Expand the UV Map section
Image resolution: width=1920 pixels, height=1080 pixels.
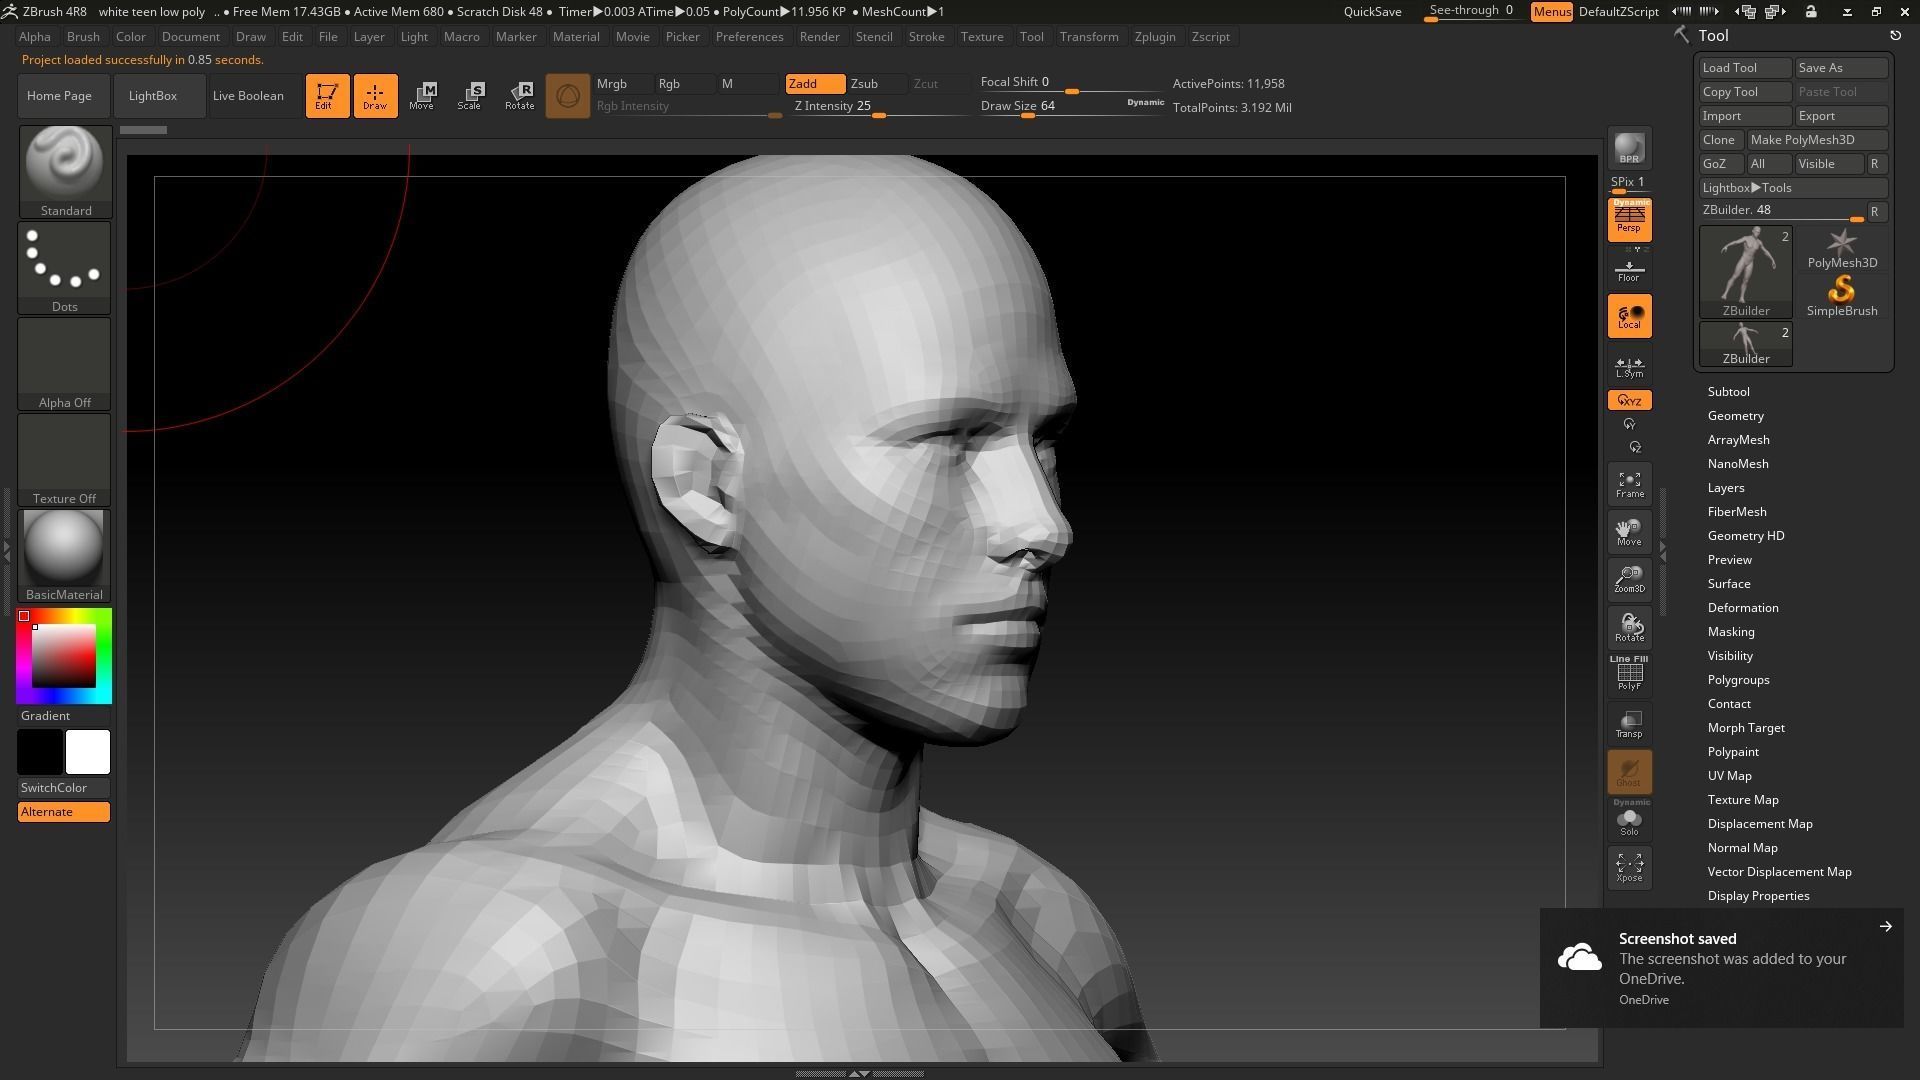pos(1729,776)
